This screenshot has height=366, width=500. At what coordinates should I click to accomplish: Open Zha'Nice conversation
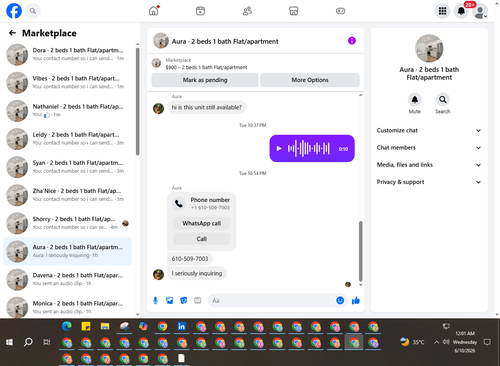tap(68, 195)
